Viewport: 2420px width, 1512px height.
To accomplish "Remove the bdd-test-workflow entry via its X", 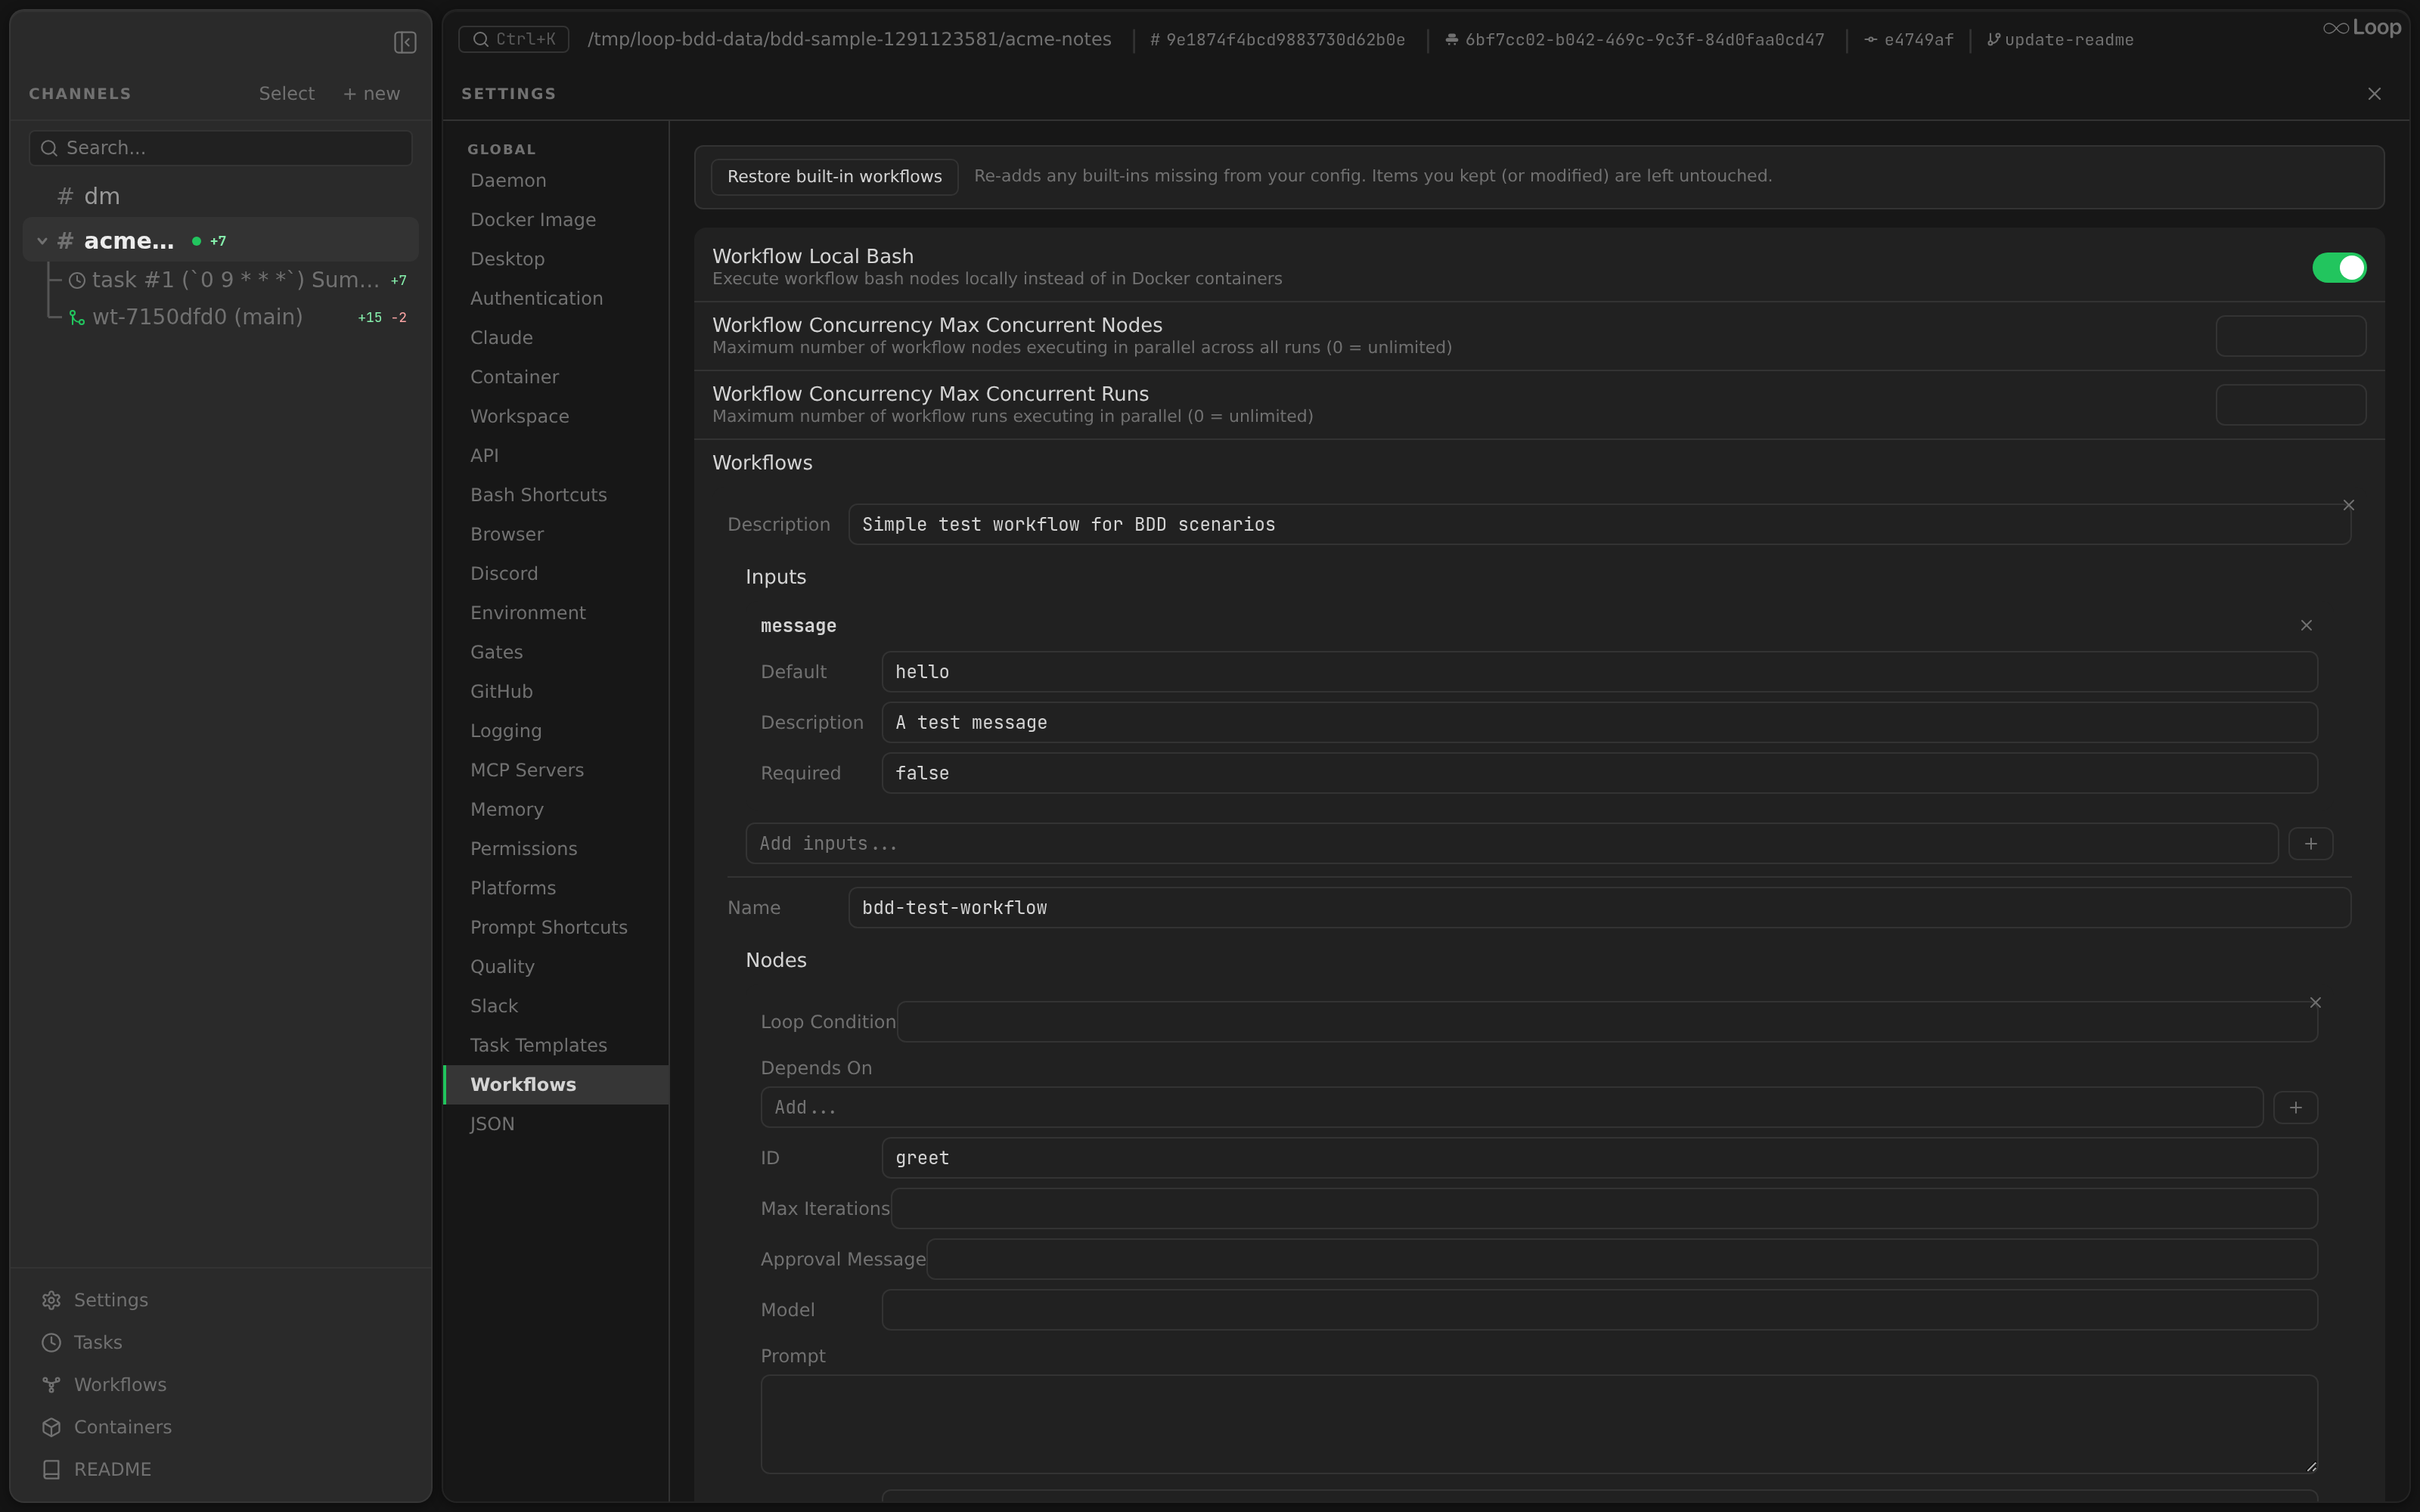I will click(2349, 505).
